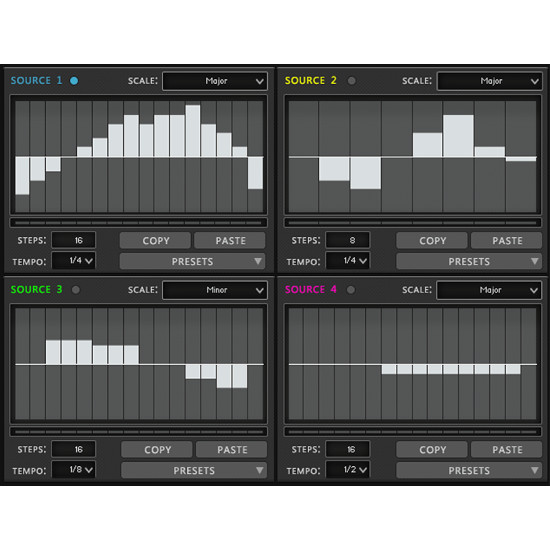This screenshot has height=550, width=550.
Task: Click the Source 3 steps field showing 16
Action: [74, 449]
